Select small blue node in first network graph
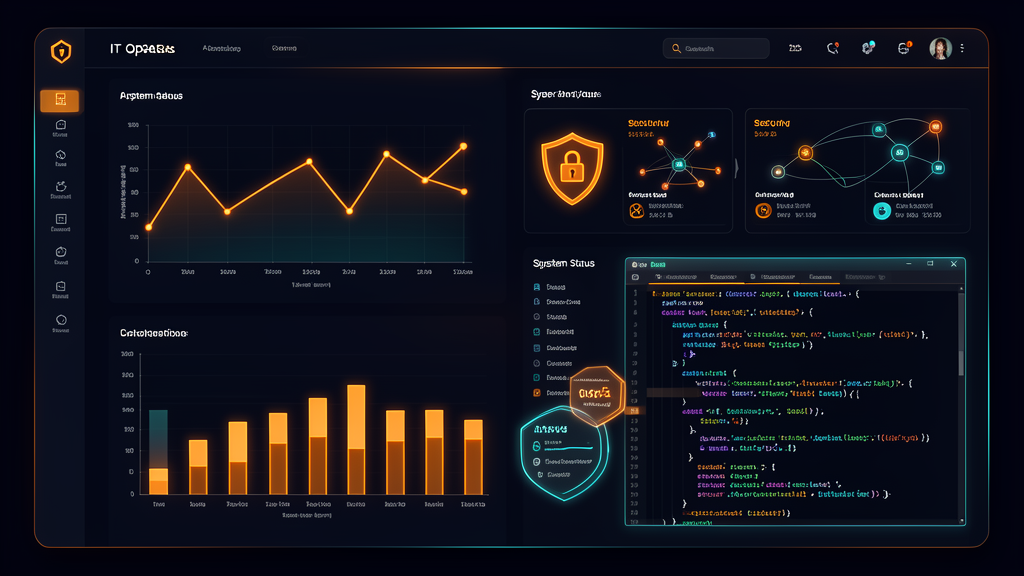 [712, 135]
